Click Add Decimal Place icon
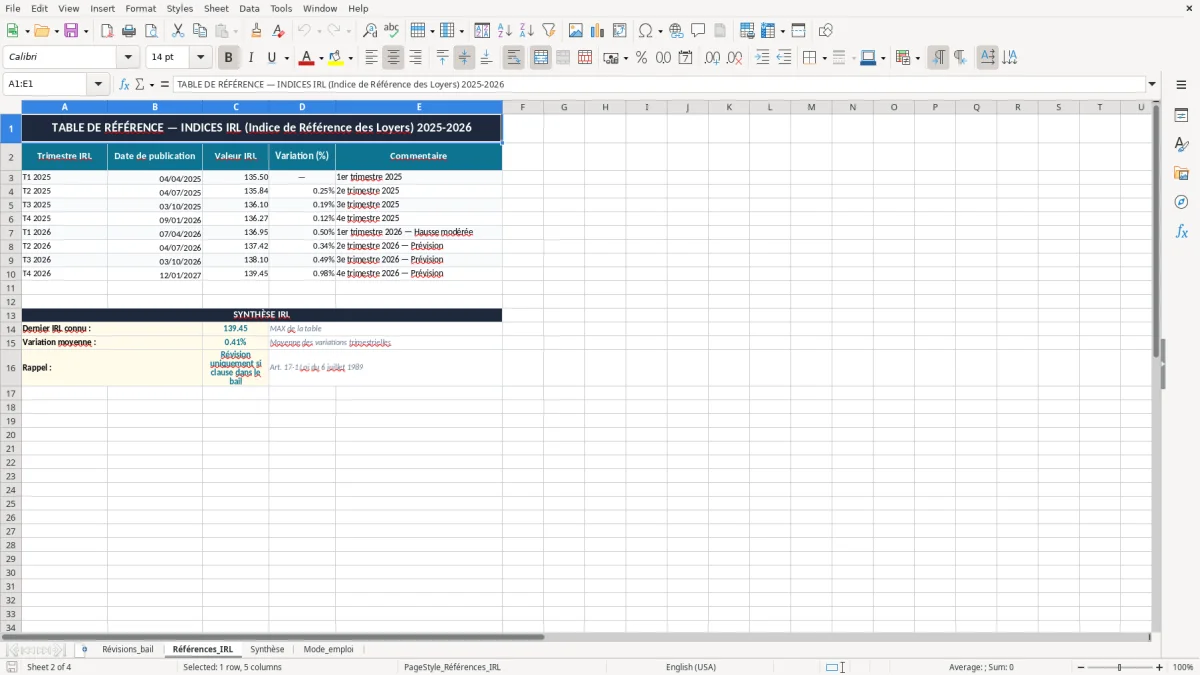 [x=712, y=58]
